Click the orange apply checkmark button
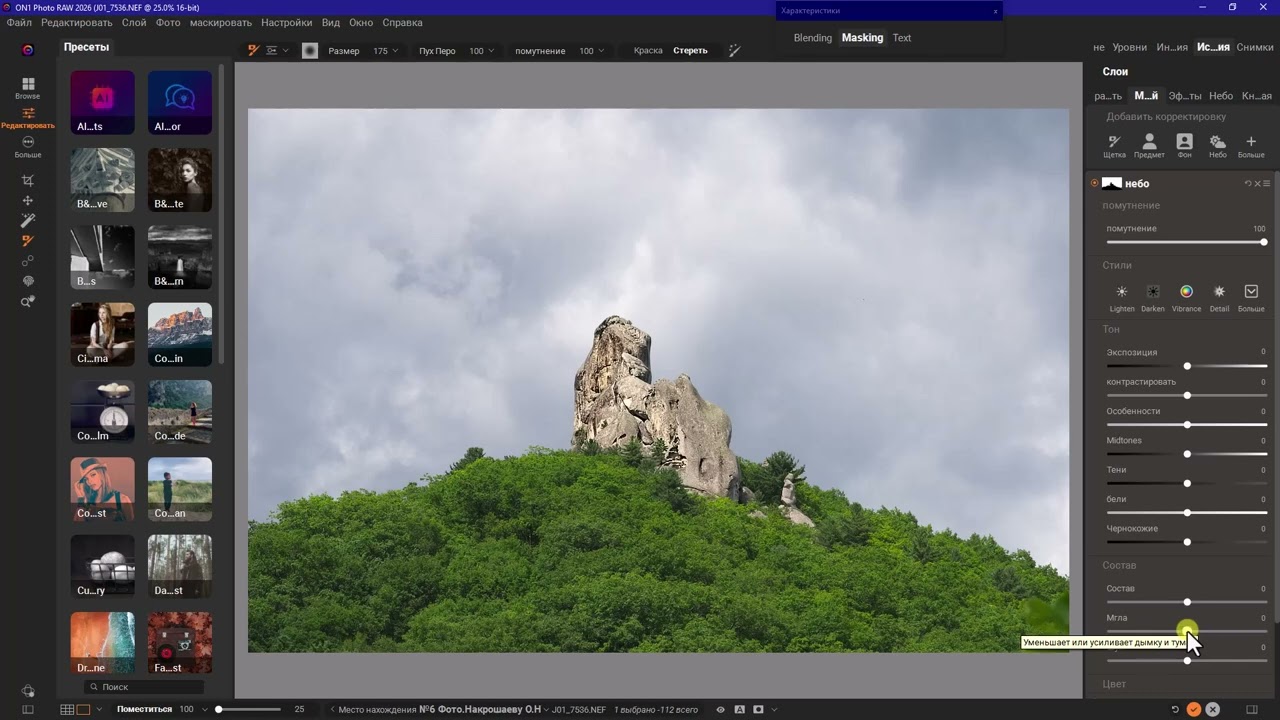This screenshot has height=720, width=1280. [x=1193, y=709]
